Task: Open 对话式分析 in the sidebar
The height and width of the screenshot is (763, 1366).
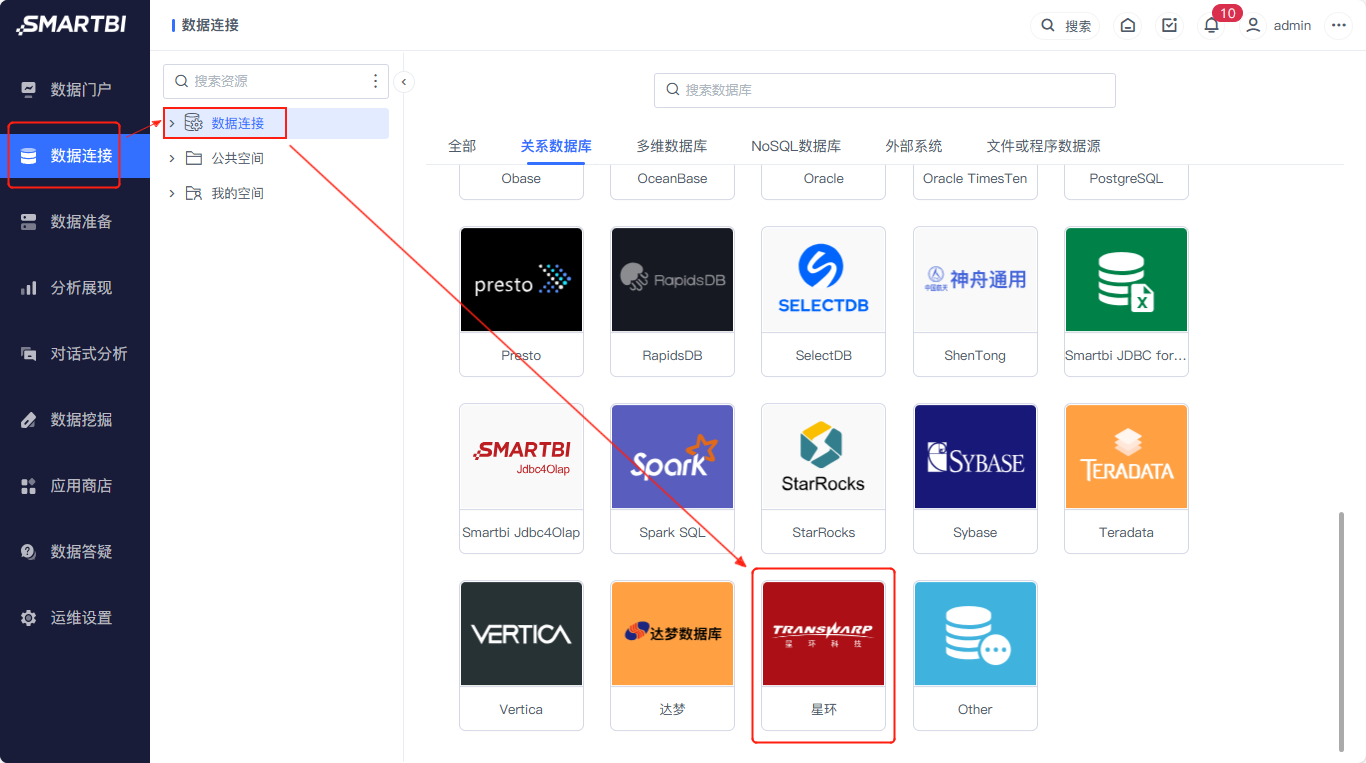Action: pos(75,354)
